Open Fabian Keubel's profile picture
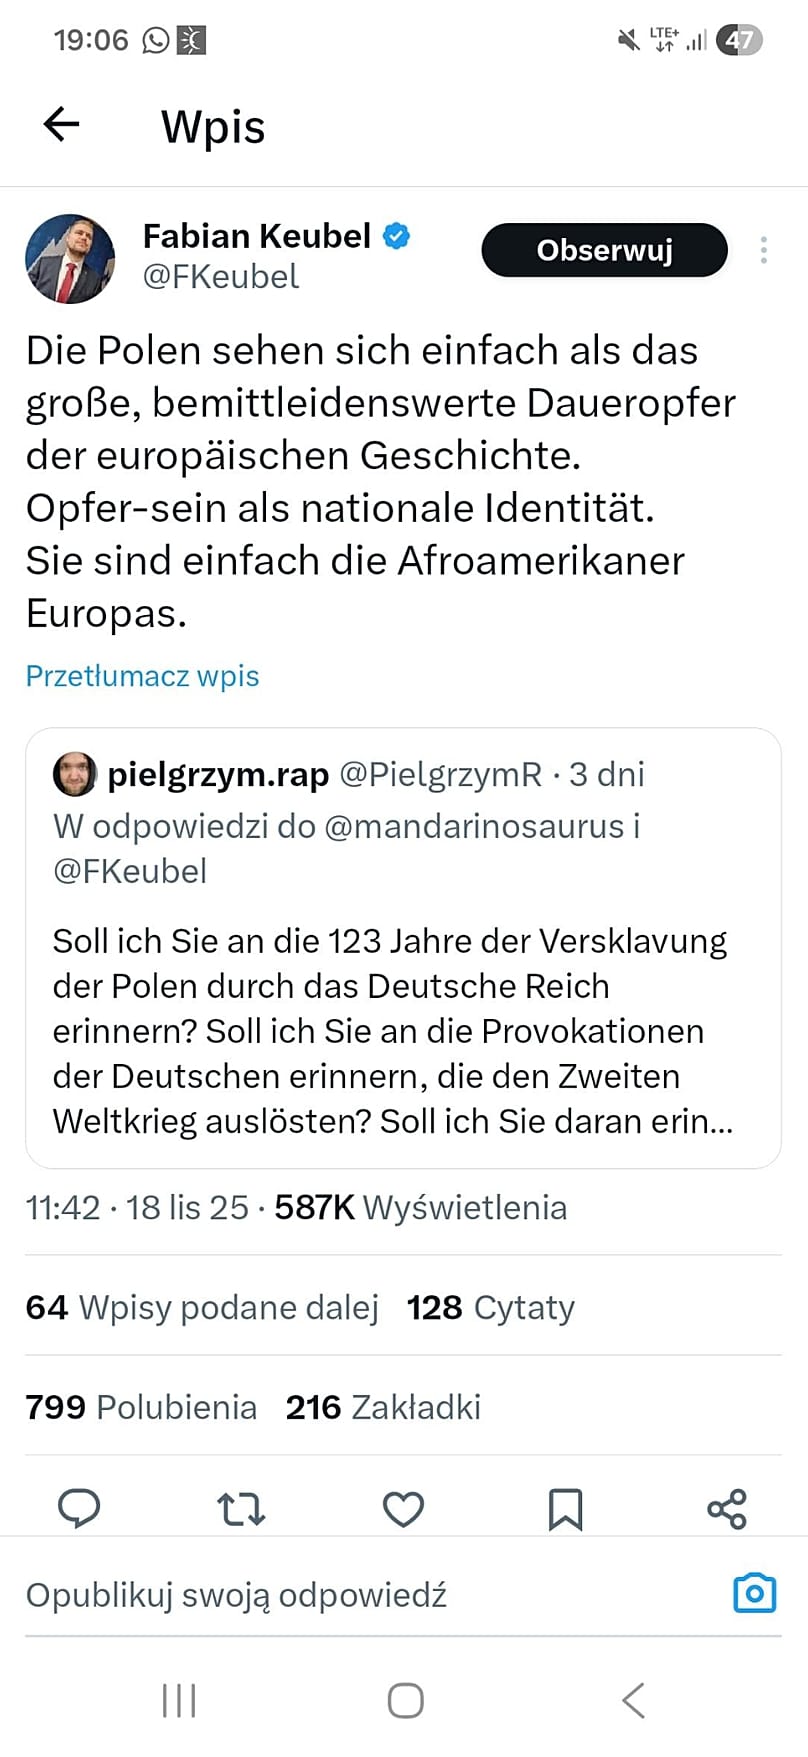808x1757 pixels. (x=70, y=258)
